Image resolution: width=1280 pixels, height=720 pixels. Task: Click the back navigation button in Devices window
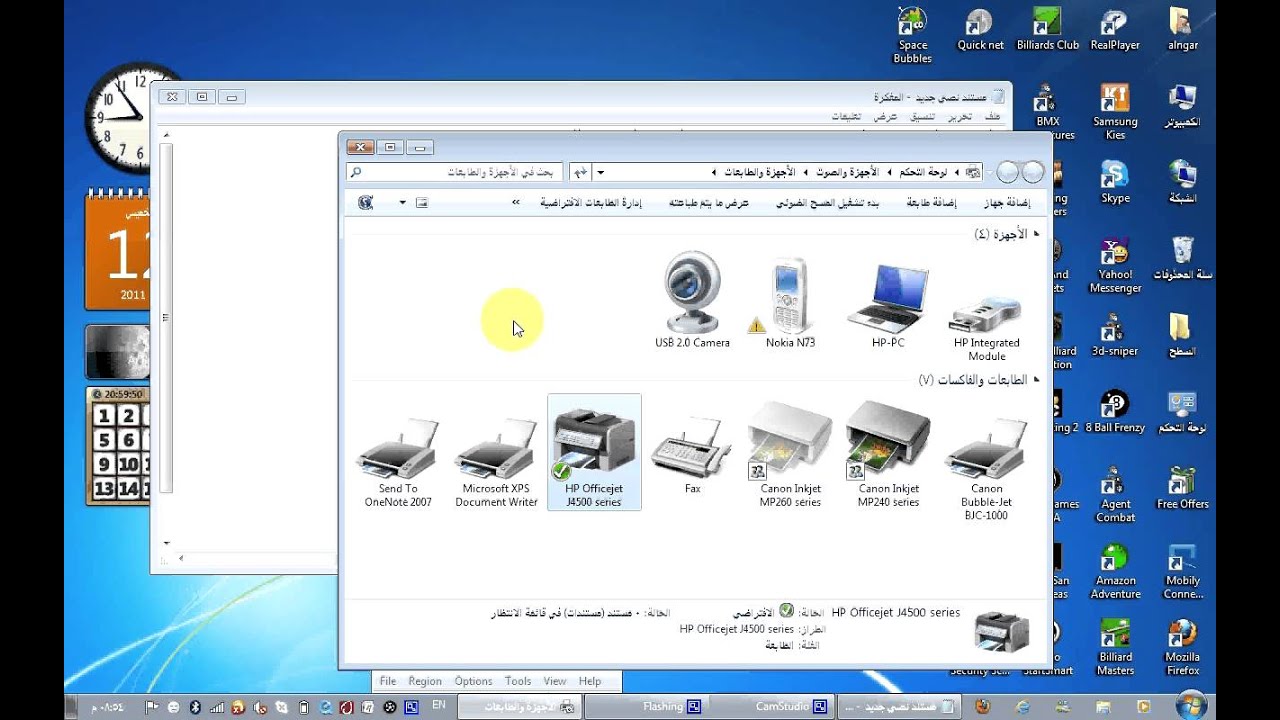(1033, 172)
